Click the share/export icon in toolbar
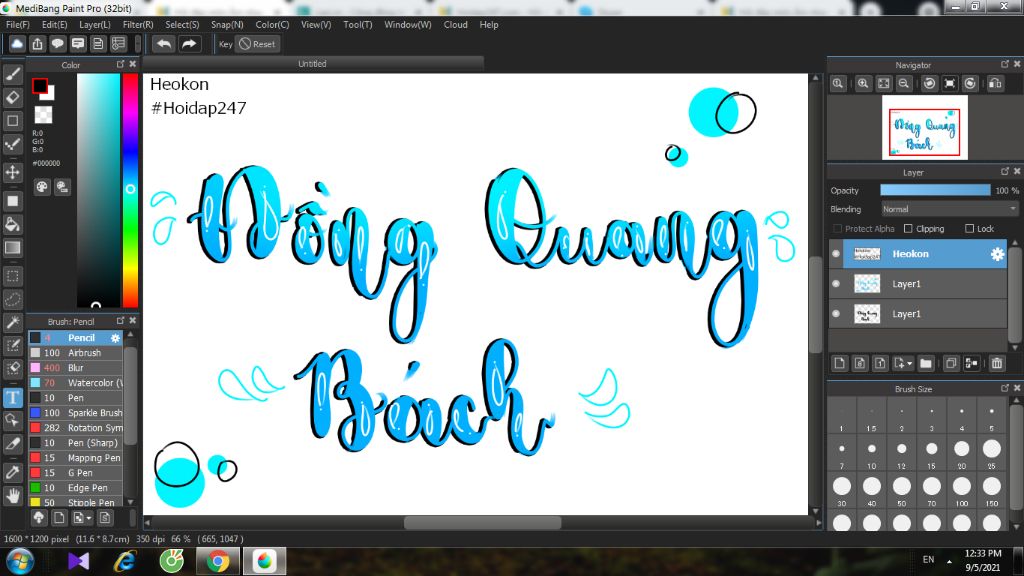 [37, 44]
